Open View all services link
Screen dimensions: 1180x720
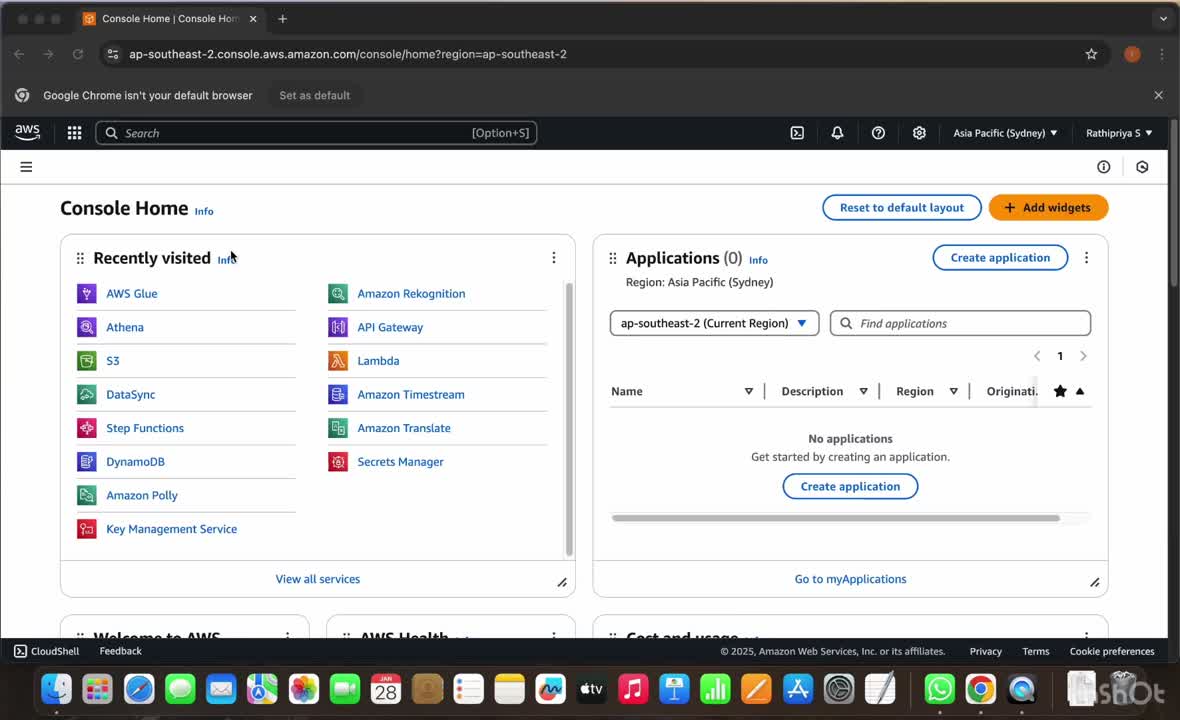(x=318, y=579)
